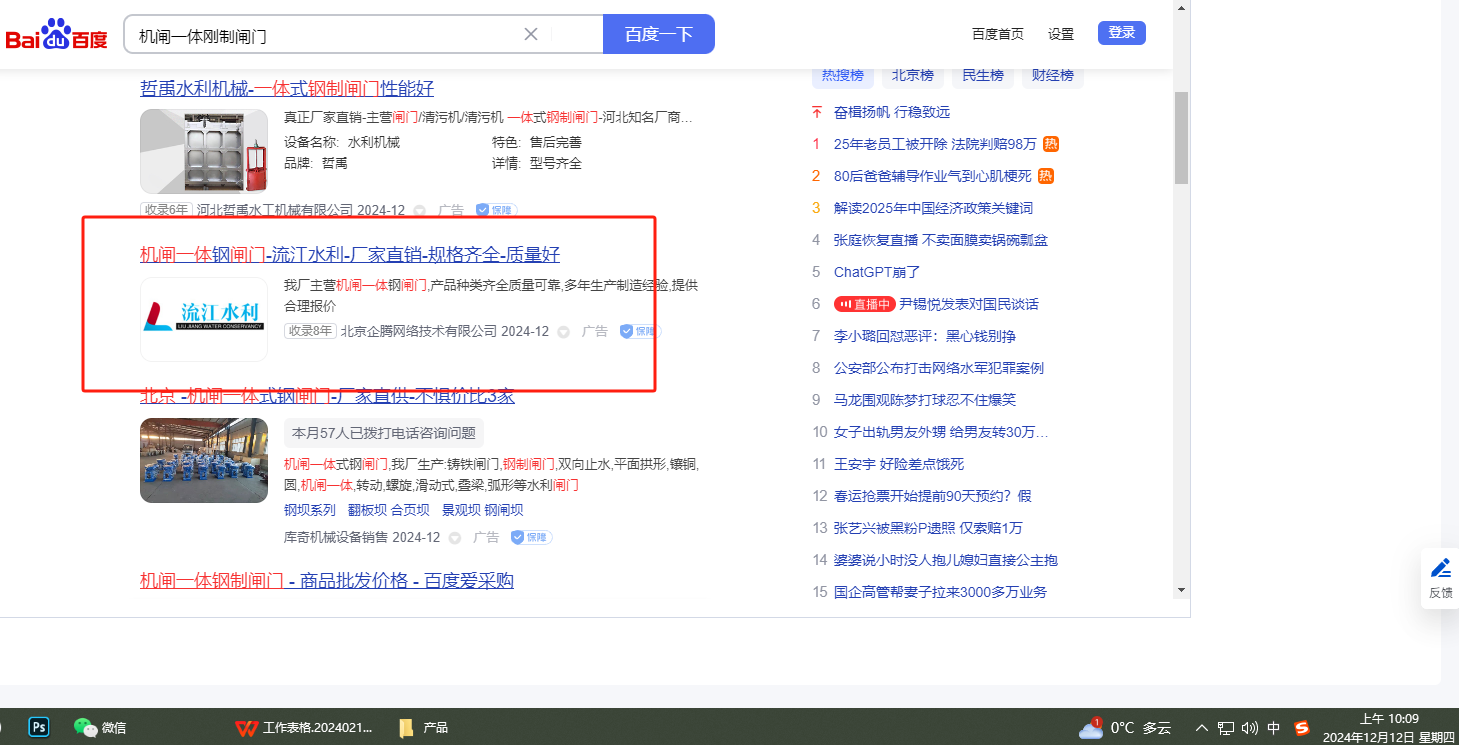The image size is (1459, 745).
Task: Switch to the 财经榜 tab
Action: point(1052,76)
